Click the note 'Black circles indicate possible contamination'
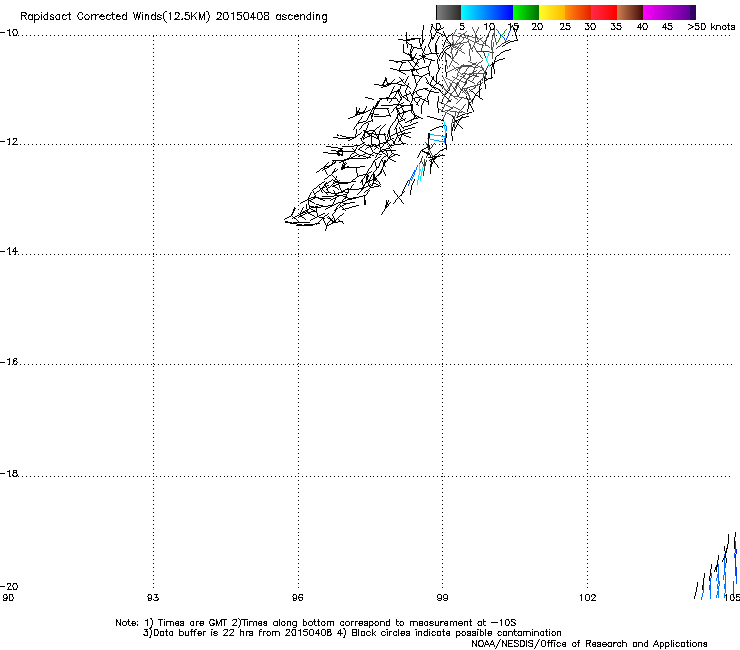This screenshot has height=650, width=740. pyautogui.click(x=456, y=633)
